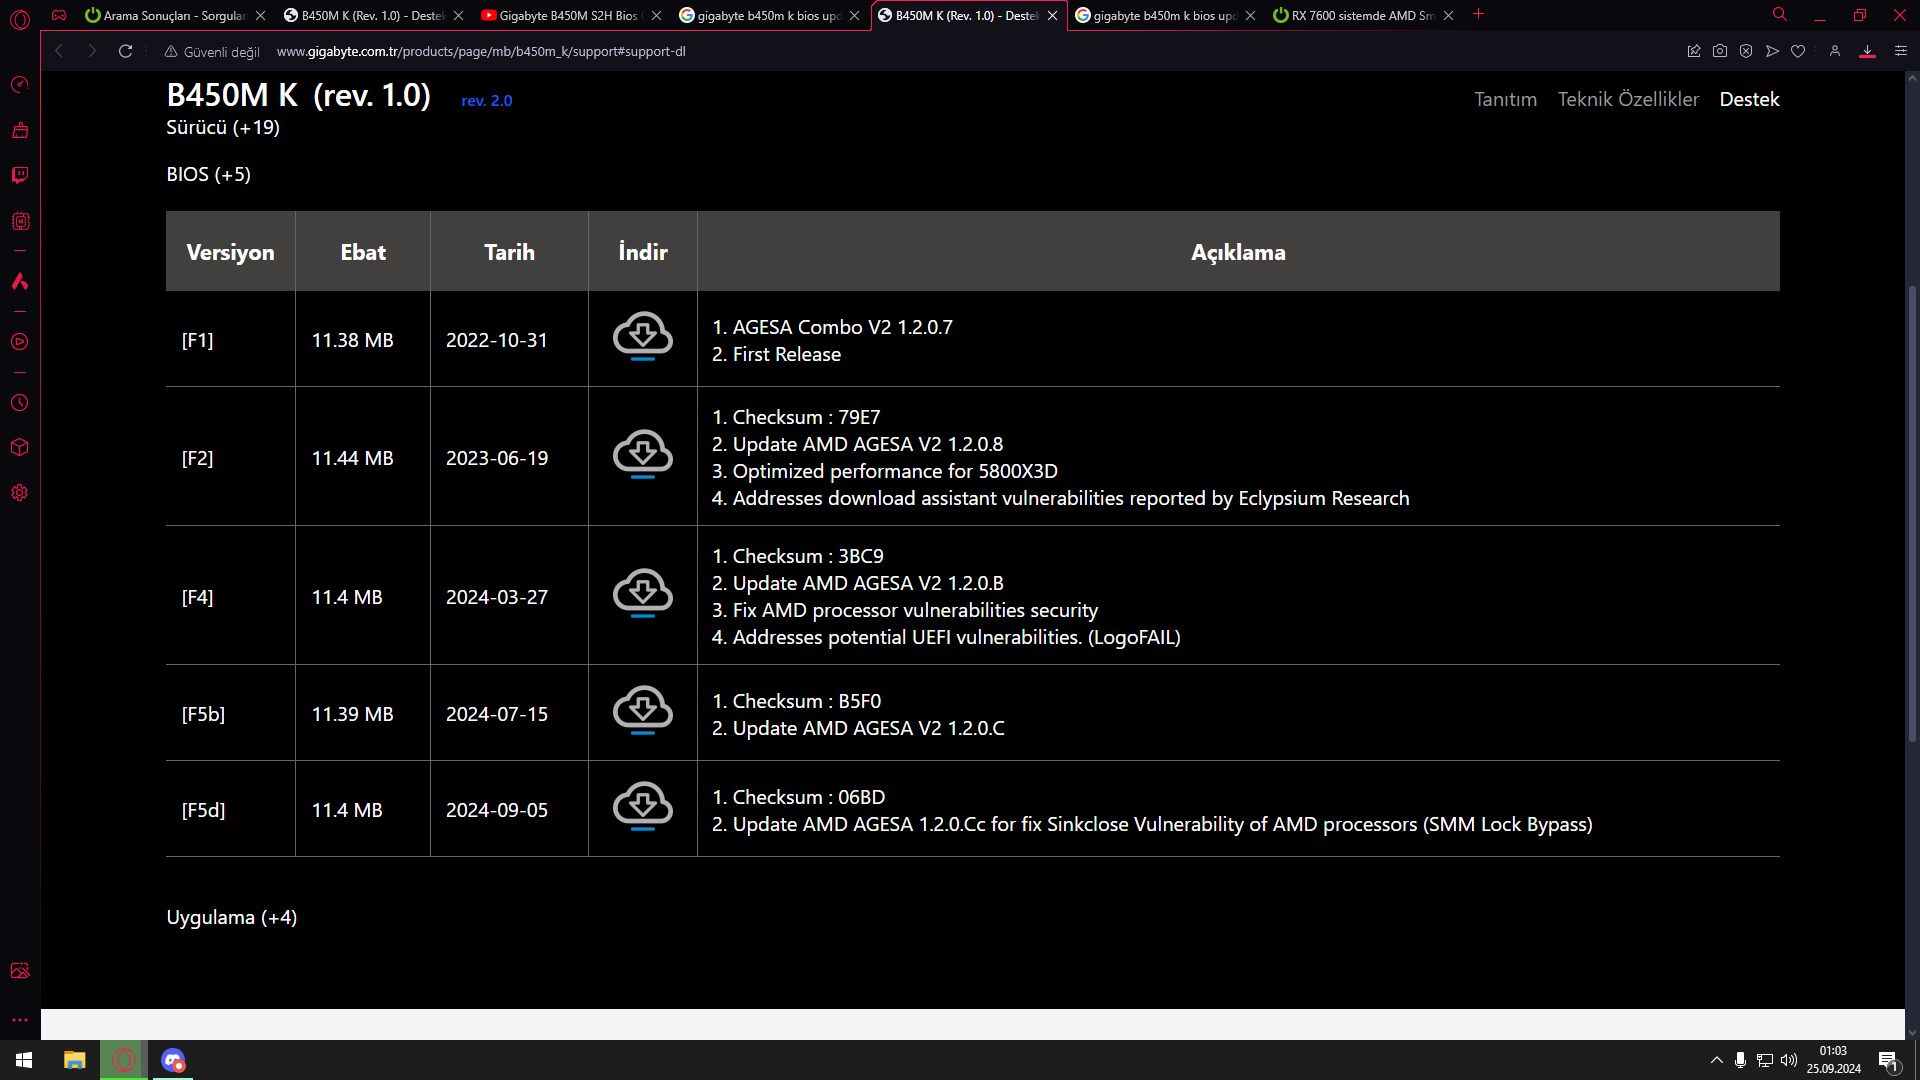Open Extensions cube icon in sidebar
Image resolution: width=1920 pixels, height=1080 pixels.
click(20, 447)
